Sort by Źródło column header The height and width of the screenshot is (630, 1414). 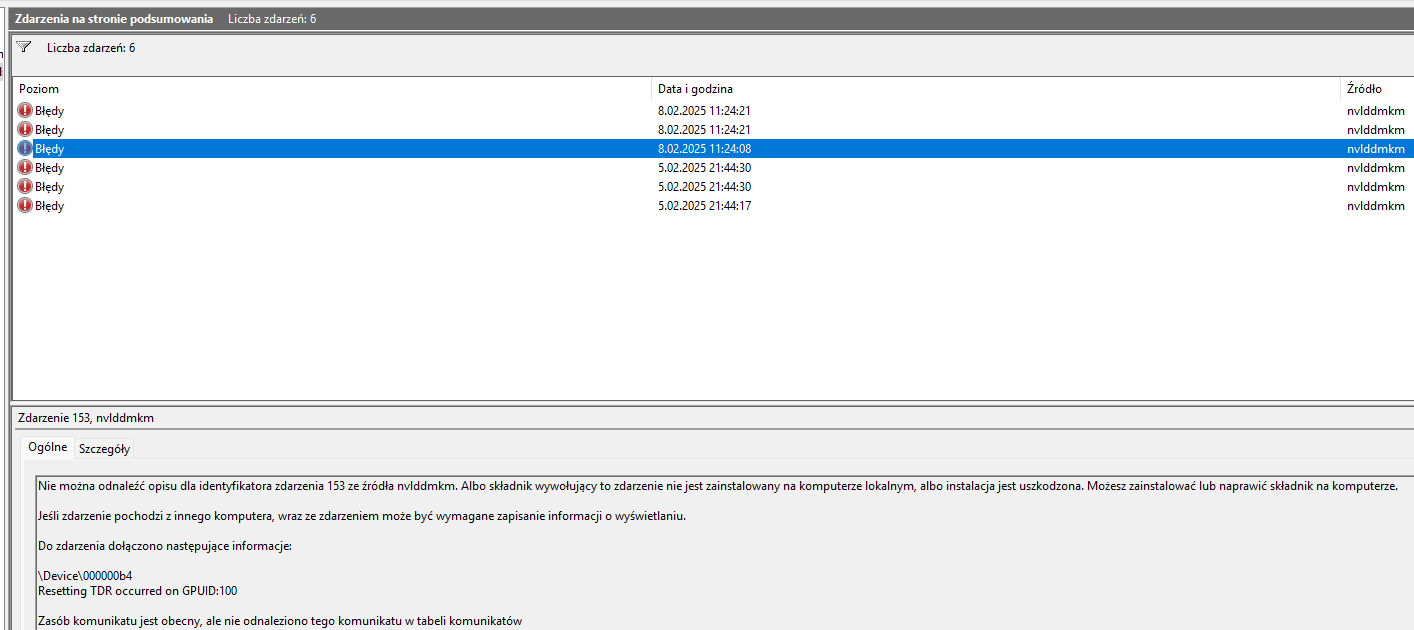(x=1377, y=89)
